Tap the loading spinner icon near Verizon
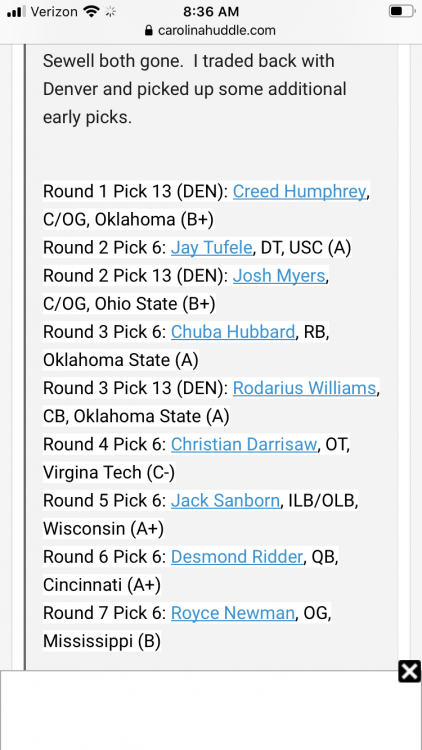 tap(111, 11)
